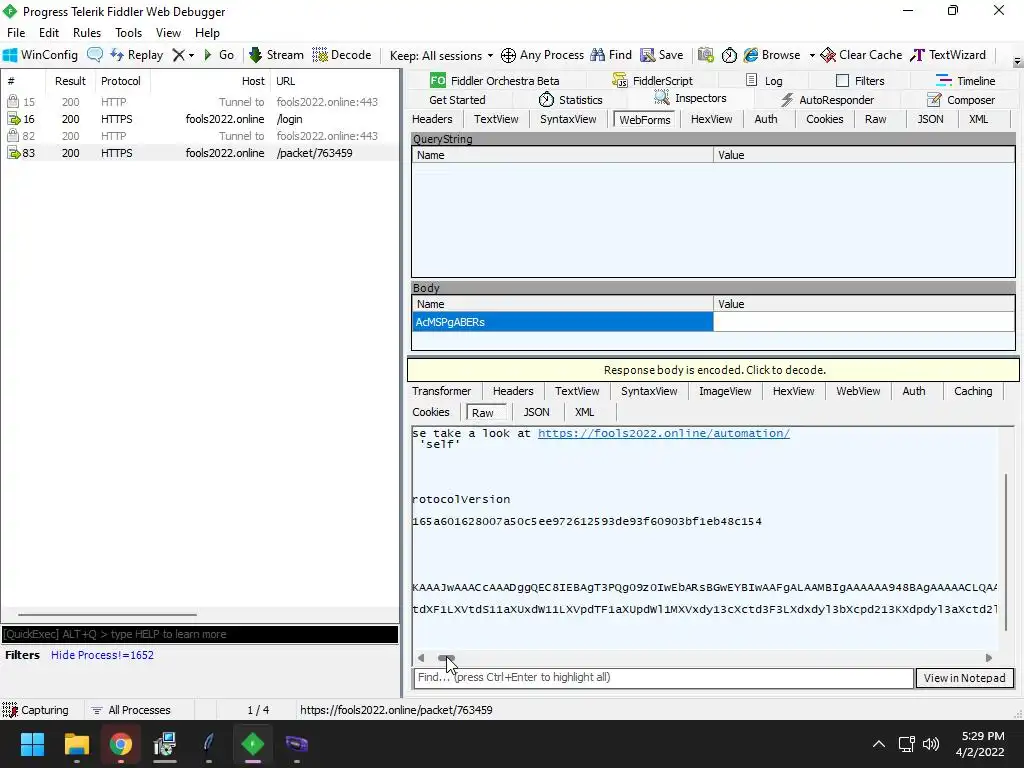Screen dimensions: 1024x768
Task: Click the Save sessions toolbar button
Action: click(x=662, y=55)
